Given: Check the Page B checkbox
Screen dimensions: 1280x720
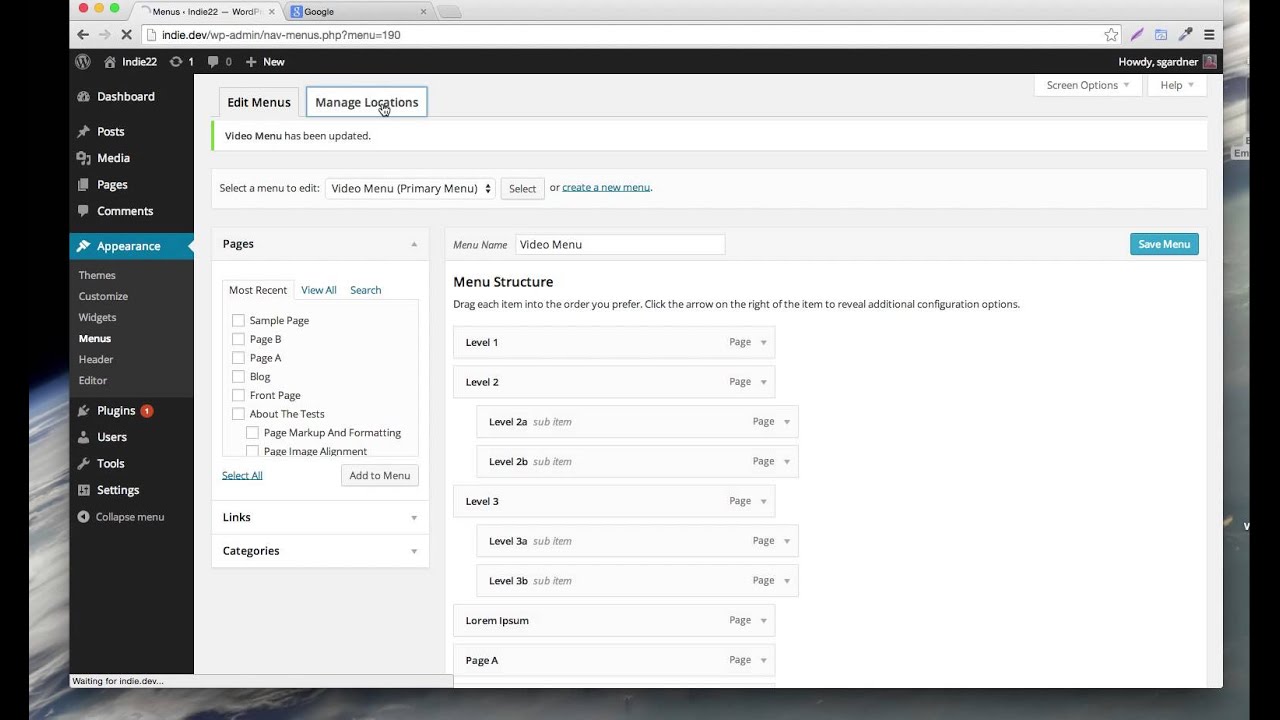Looking at the screenshot, I should coord(238,339).
